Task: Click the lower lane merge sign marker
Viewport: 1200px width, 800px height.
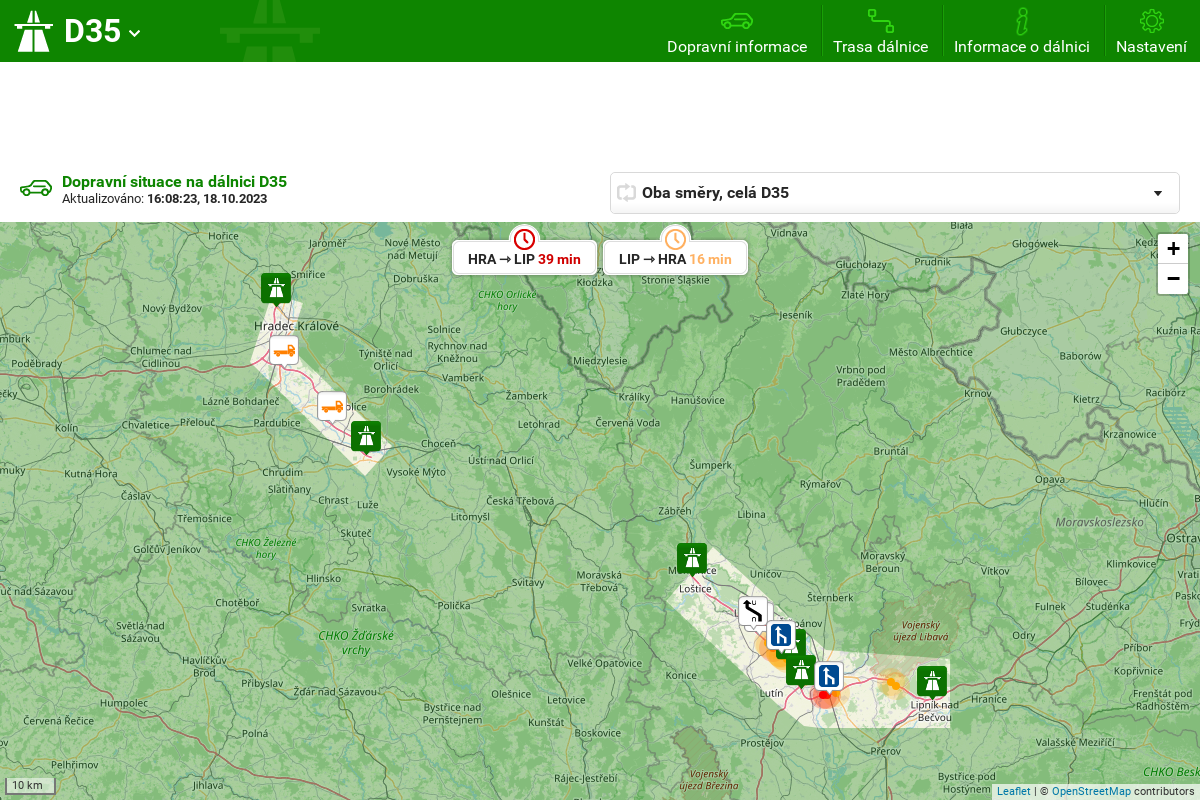Action: tap(828, 676)
